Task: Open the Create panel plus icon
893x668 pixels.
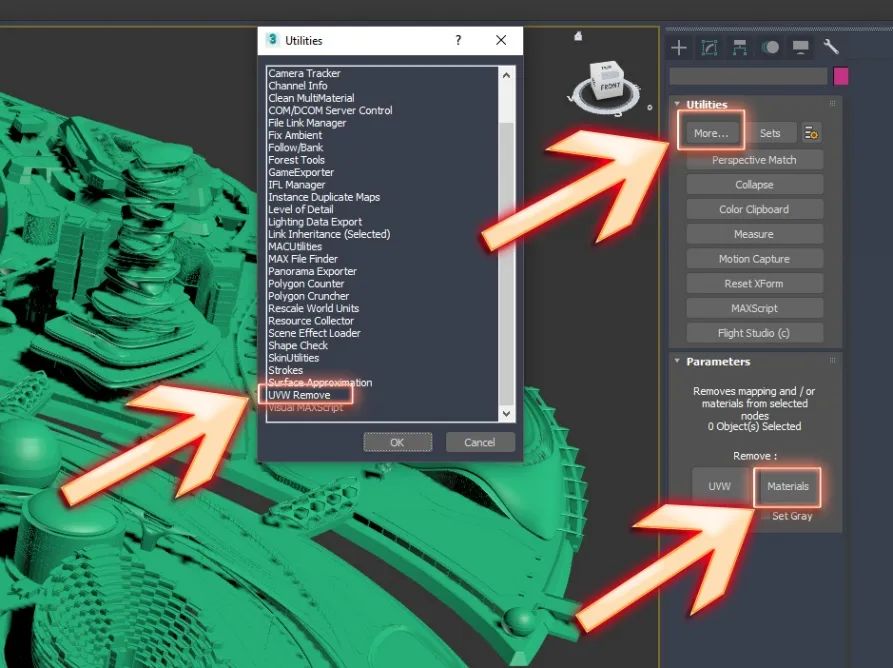Action: pyautogui.click(x=679, y=47)
